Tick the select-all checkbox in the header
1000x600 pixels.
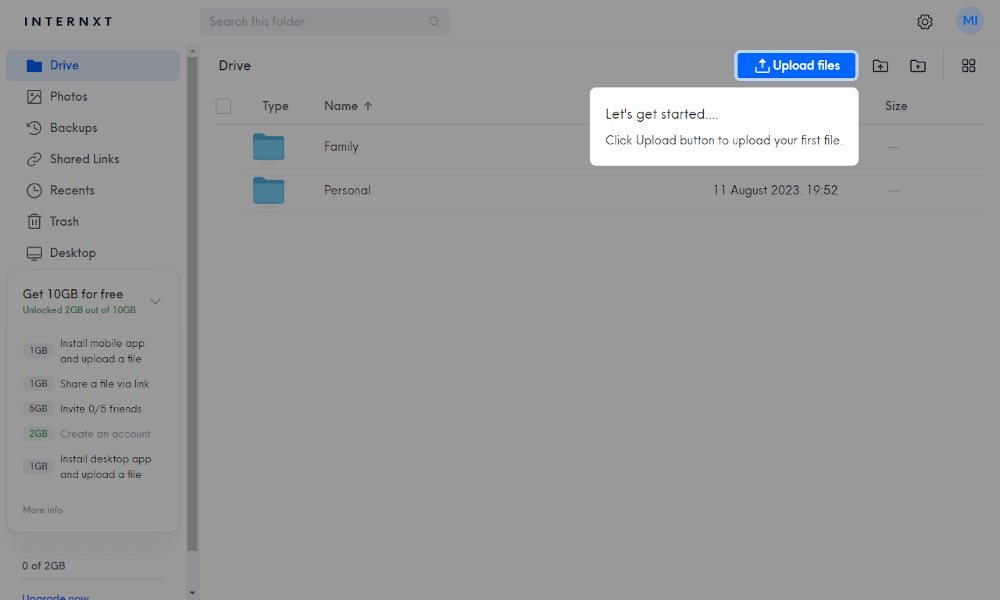(x=223, y=106)
